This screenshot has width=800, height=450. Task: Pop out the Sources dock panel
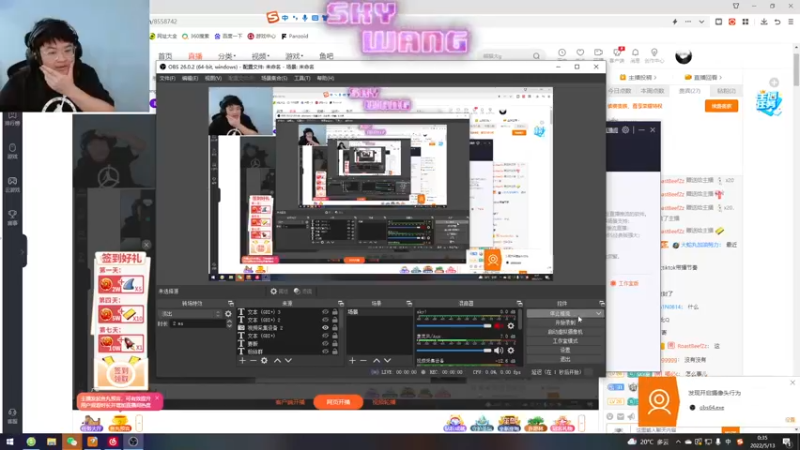tap(340, 304)
